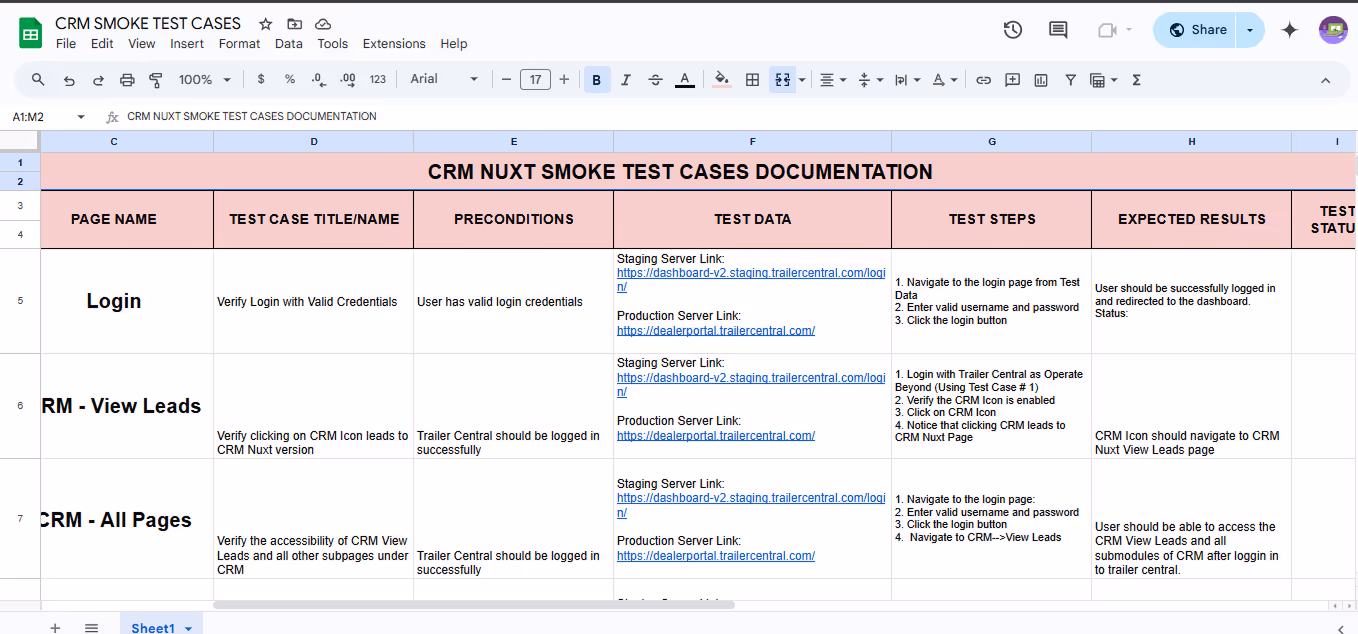Decrease decimal places
This screenshot has width=1358, height=634.
click(x=319, y=80)
